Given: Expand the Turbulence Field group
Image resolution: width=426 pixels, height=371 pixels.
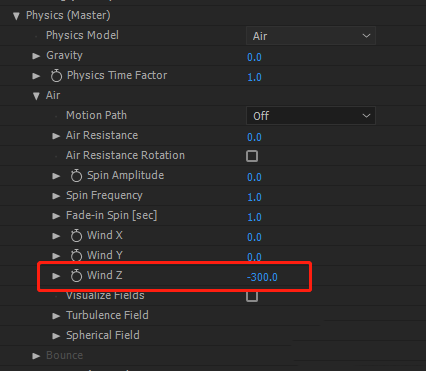Looking at the screenshot, I should 56,316.
